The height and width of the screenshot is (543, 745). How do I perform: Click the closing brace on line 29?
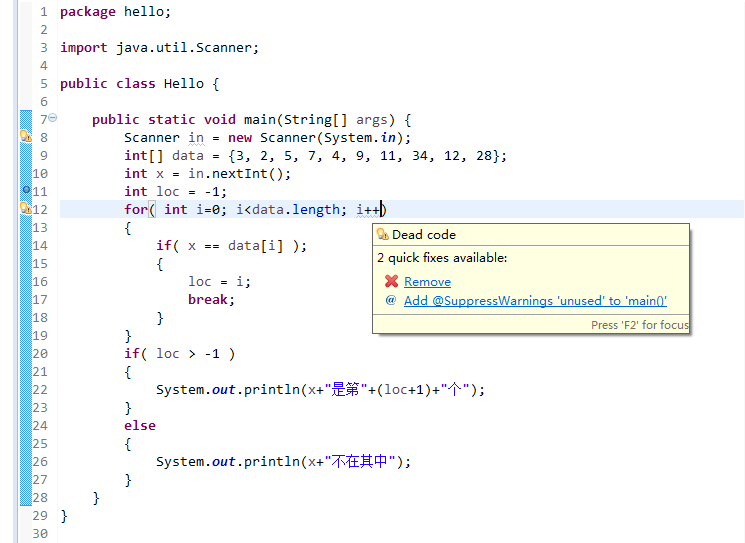pos(64,516)
